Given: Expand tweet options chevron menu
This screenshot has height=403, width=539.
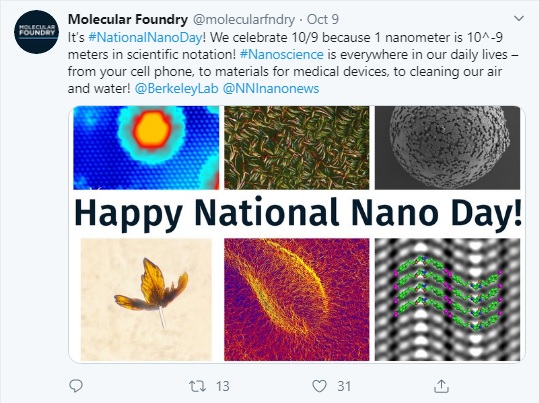Looking at the screenshot, I should point(519,19).
